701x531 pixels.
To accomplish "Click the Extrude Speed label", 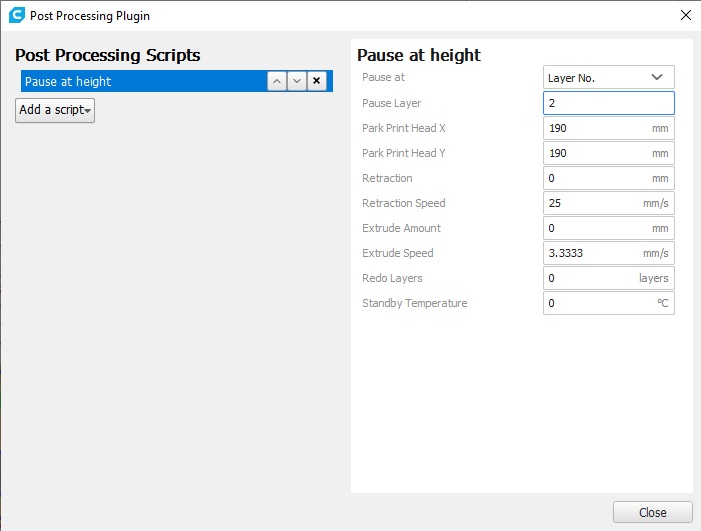I will pos(398,253).
